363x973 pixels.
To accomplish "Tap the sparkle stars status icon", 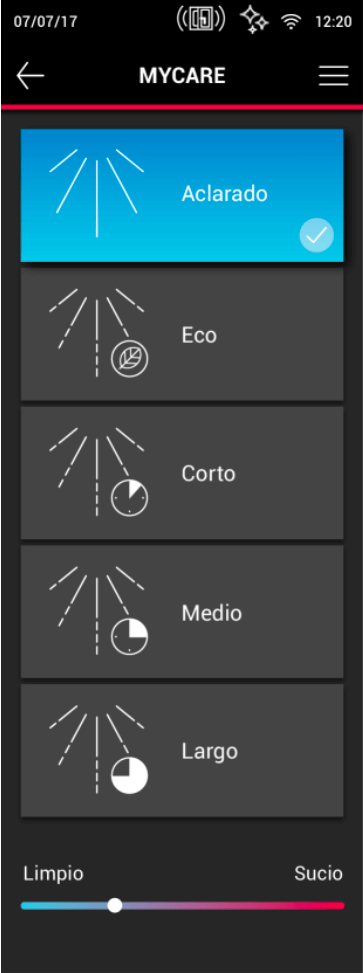I will click(254, 20).
